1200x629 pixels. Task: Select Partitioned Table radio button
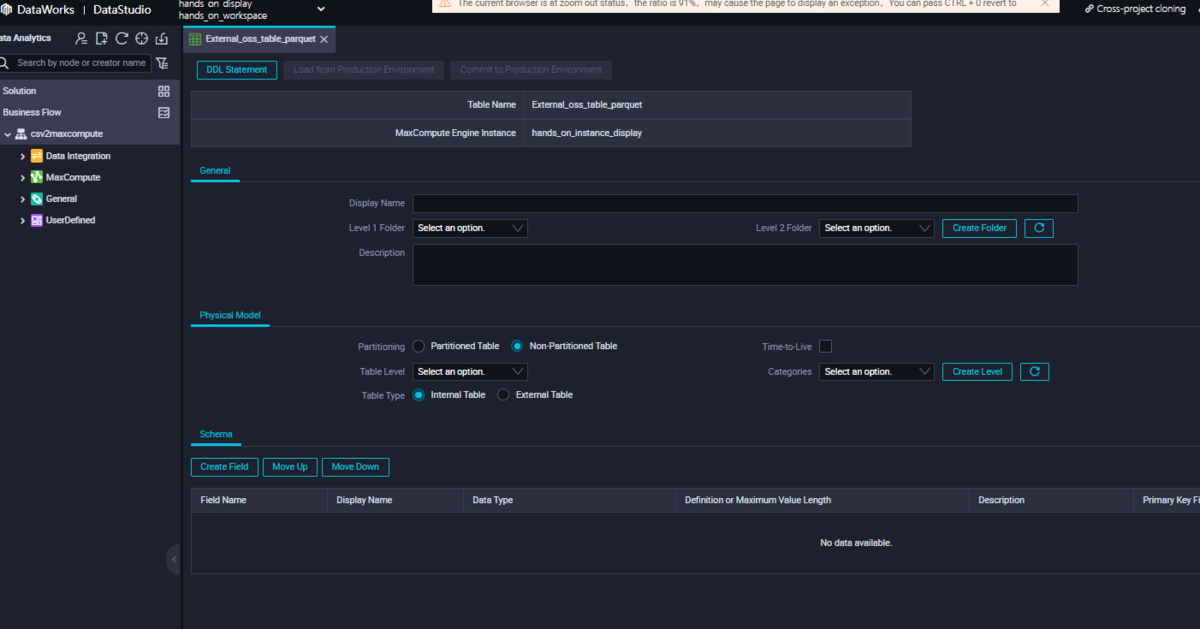419,346
